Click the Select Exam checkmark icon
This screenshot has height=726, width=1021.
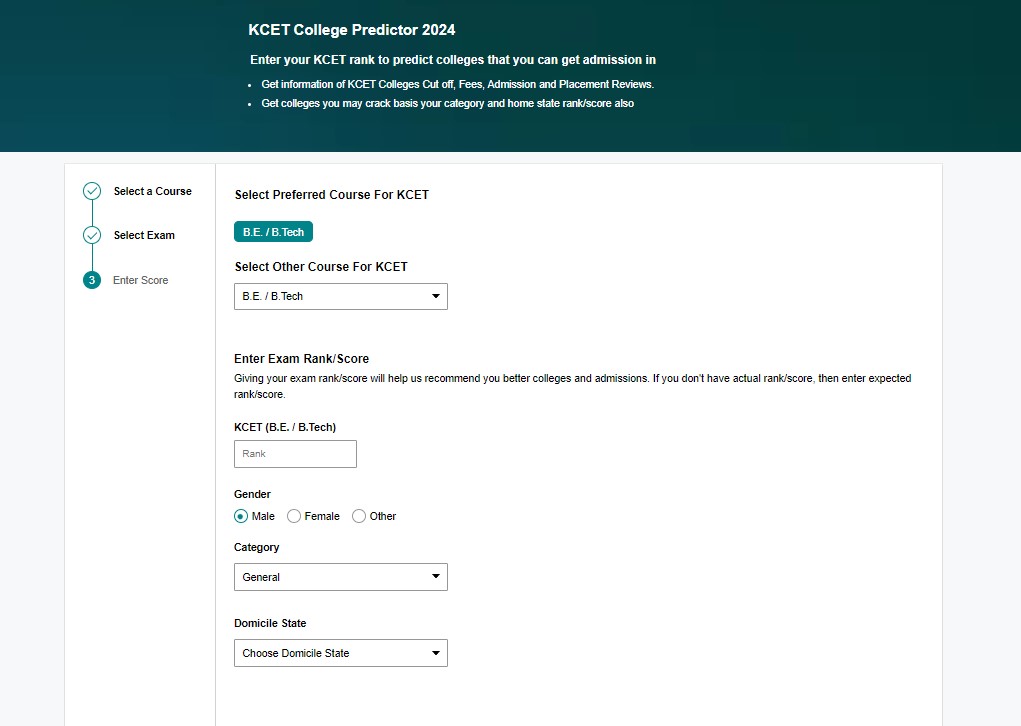tap(92, 234)
